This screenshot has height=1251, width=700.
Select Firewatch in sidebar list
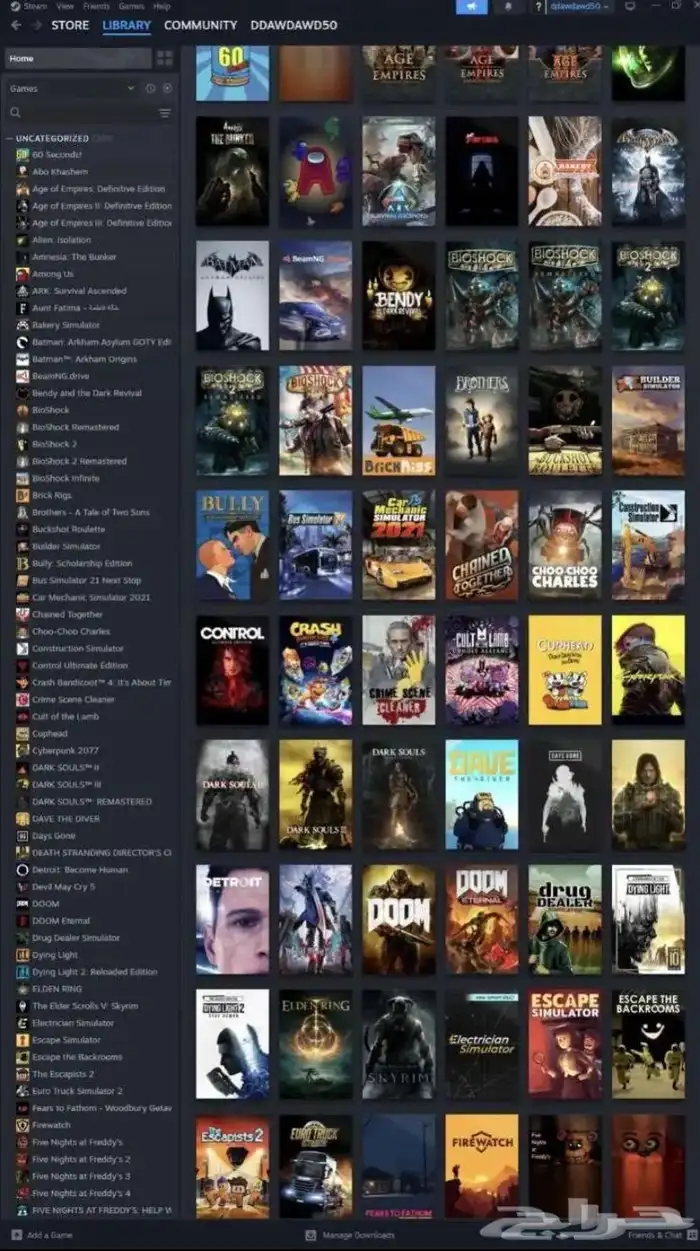(51, 1125)
